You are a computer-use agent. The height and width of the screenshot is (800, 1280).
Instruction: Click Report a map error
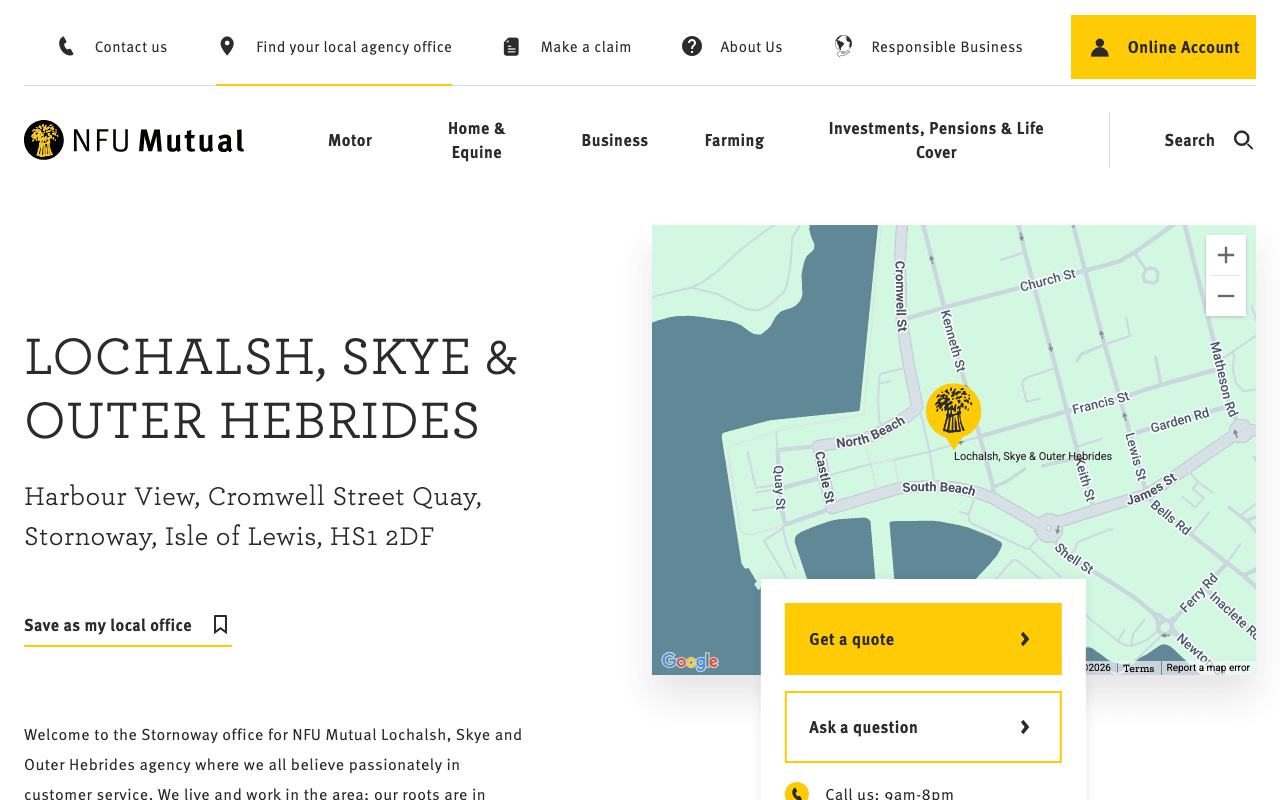tap(1208, 668)
